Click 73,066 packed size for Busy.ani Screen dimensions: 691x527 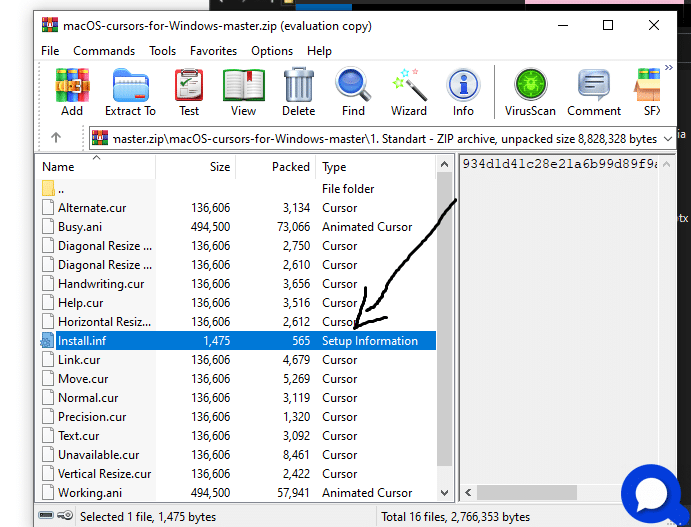293,226
